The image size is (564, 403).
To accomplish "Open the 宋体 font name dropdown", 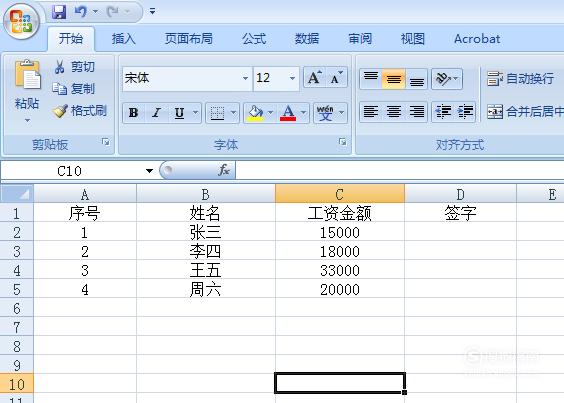I will (245, 78).
